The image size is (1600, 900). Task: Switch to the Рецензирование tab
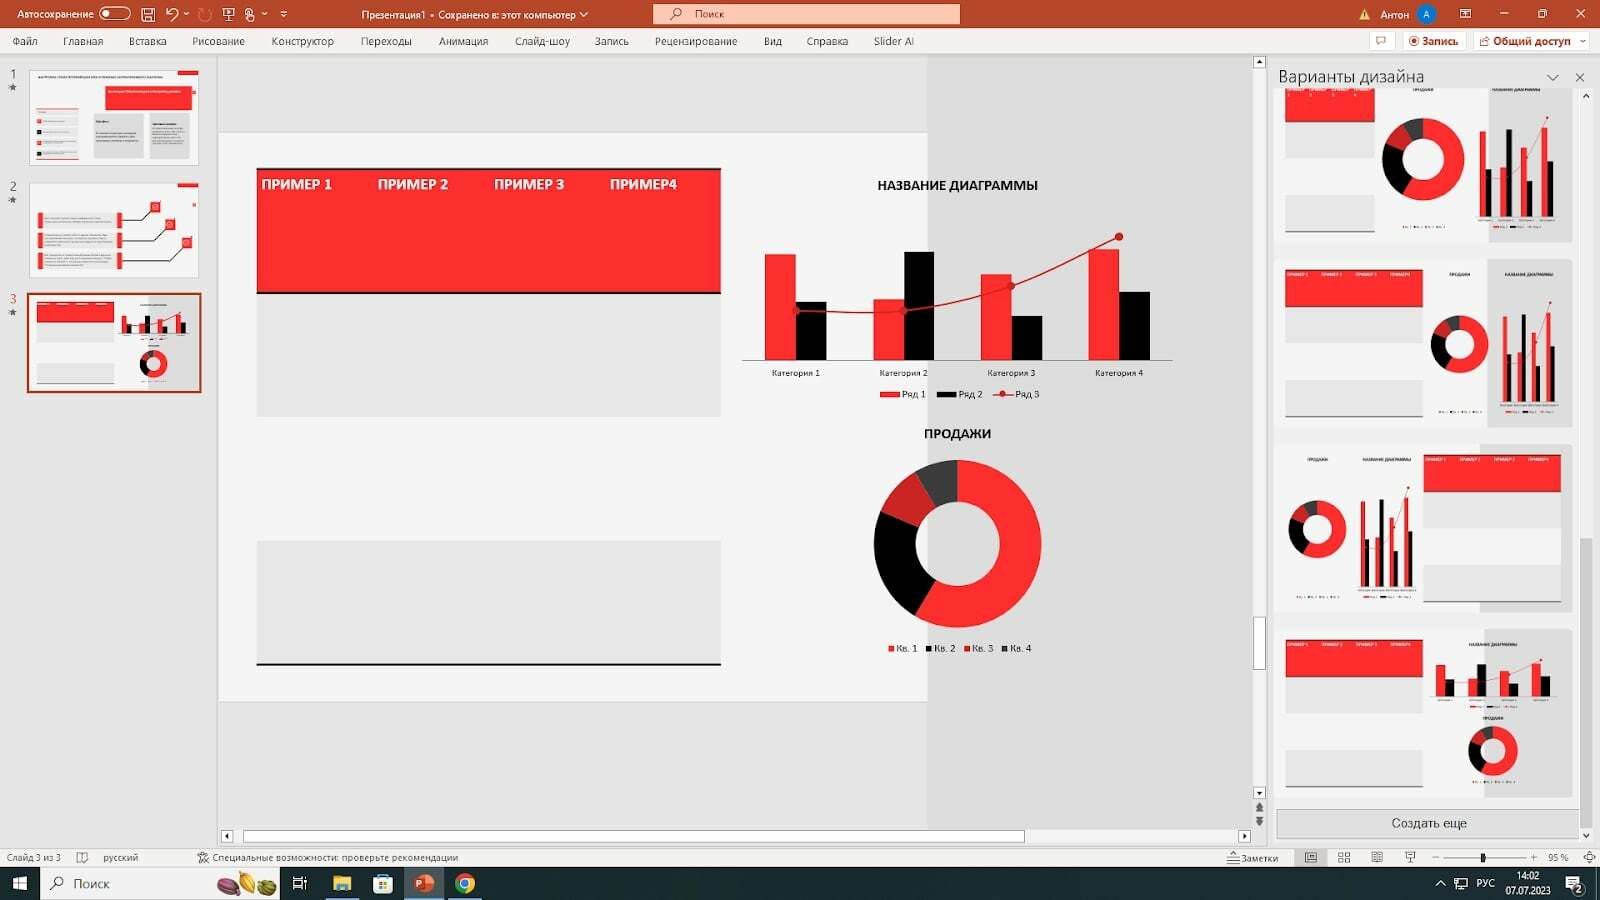tap(696, 41)
